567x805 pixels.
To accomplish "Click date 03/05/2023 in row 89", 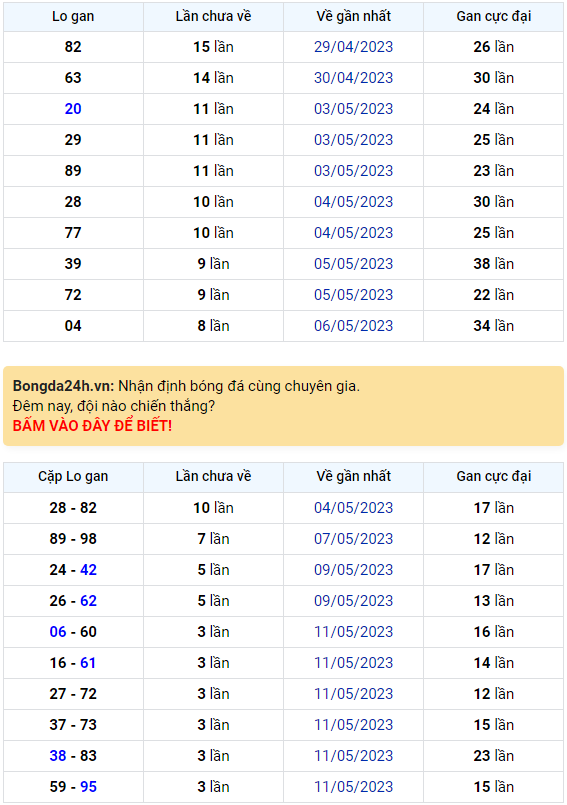I will click(353, 170).
